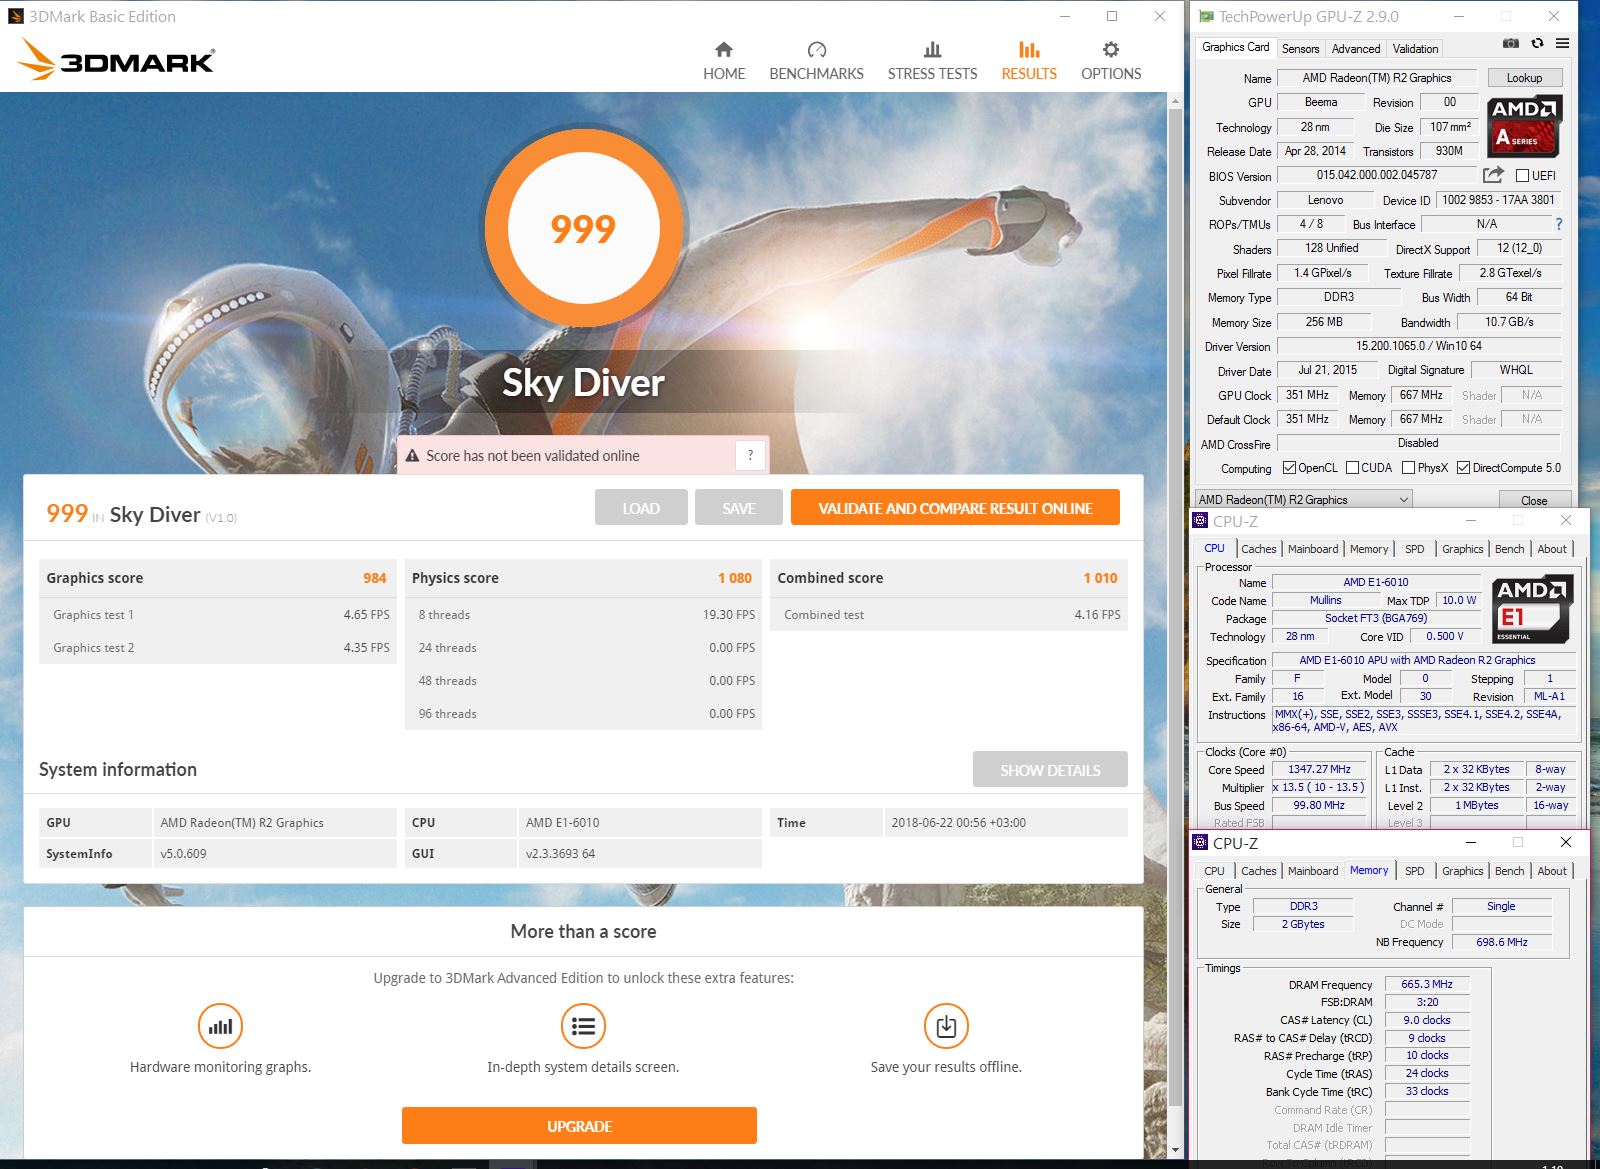Click the In-depth system details icon
Screen dimensions: 1600x1169
point(583,1026)
